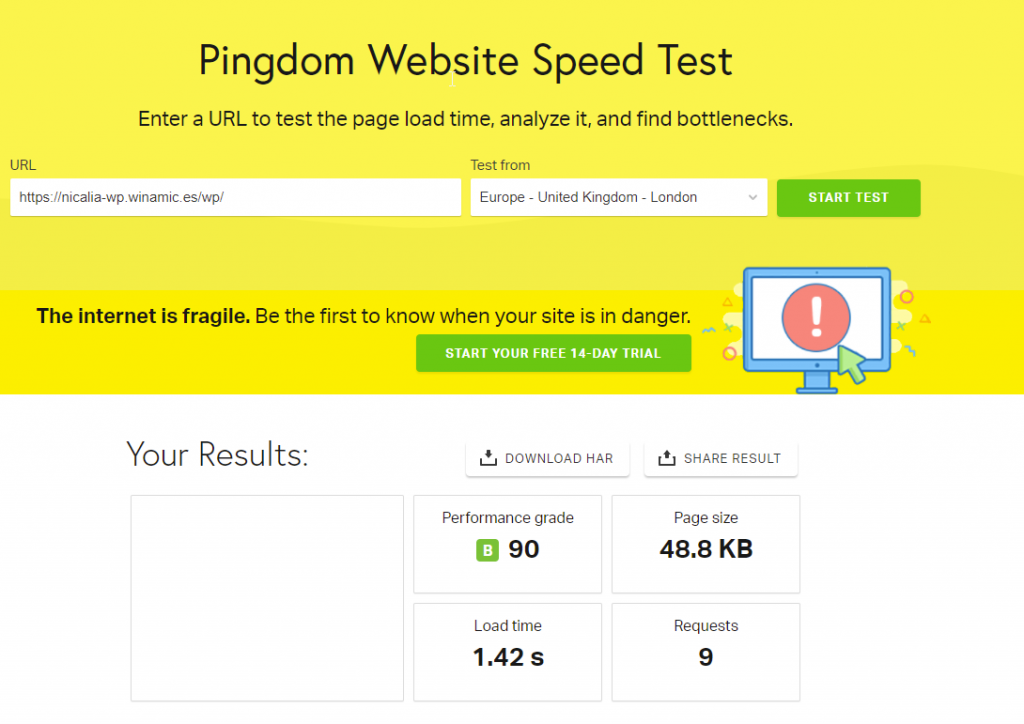Click the share icon beside Share Result
Viewport: 1024px width, 724px height.
point(667,458)
